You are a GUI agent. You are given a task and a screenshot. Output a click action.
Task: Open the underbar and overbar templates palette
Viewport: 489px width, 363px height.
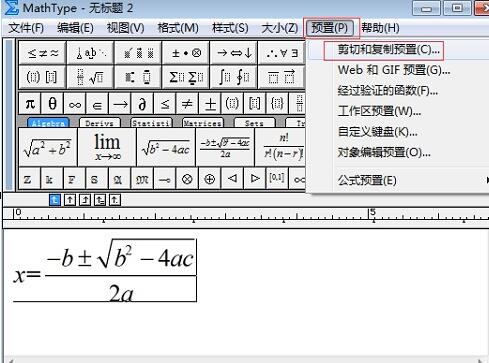pyautogui.click(x=282, y=77)
